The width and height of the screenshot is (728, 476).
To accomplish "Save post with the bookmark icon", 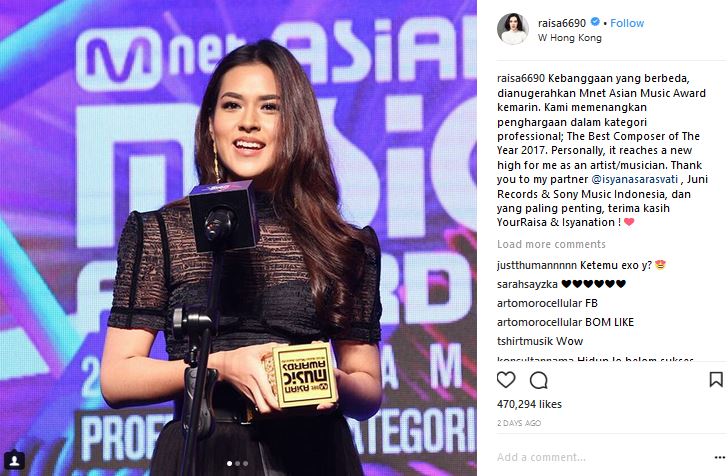I will click(716, 379).
